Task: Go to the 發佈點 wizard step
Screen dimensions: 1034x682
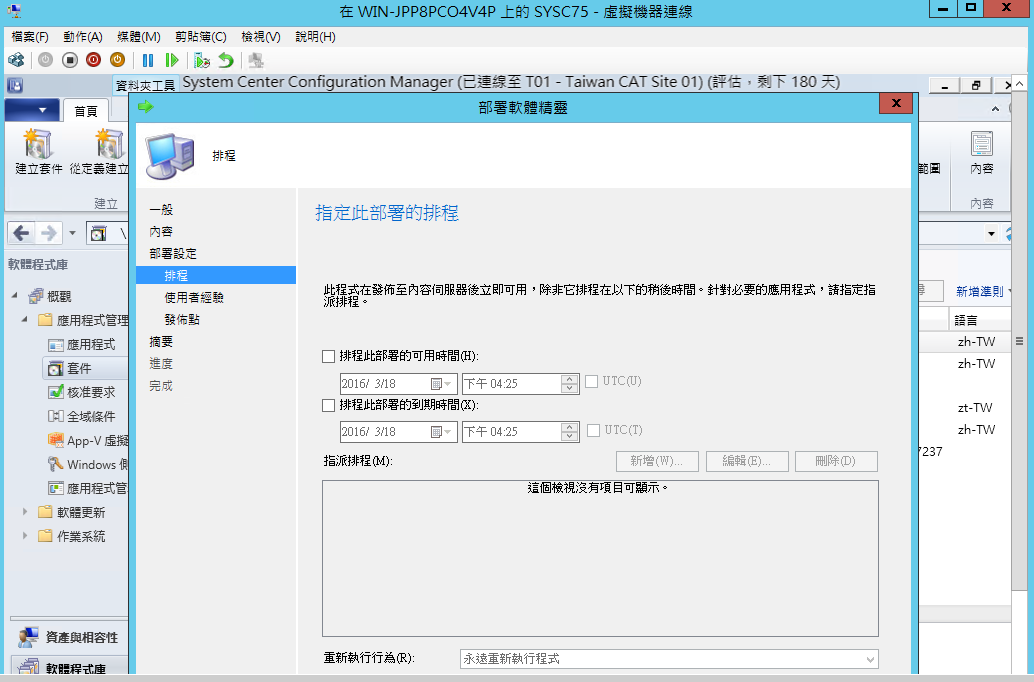Action: (x=182, y=319)
